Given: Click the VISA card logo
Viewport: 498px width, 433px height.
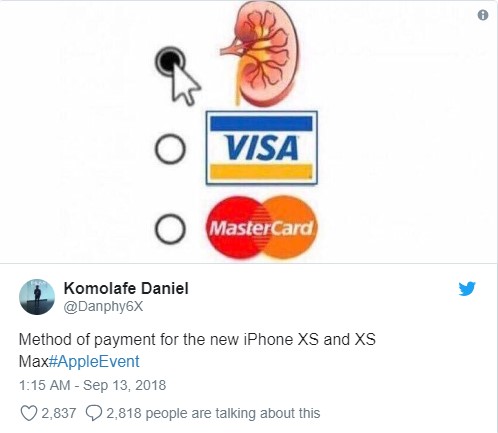Looking at the screenshot, I should click(x=261, y=148).
